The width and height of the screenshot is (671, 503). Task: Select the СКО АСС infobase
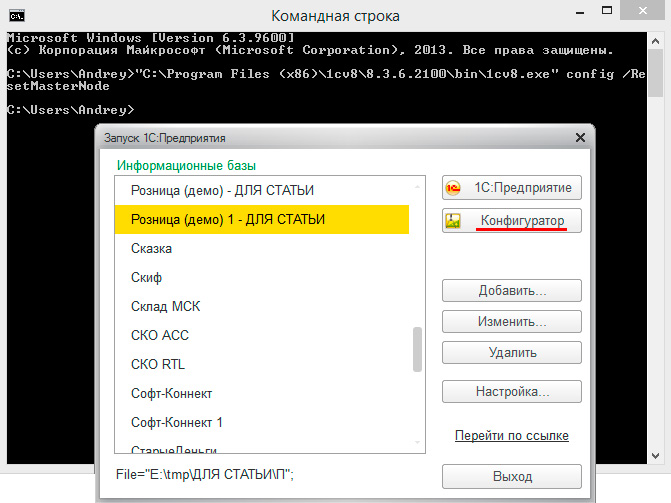tap(262, 335)
